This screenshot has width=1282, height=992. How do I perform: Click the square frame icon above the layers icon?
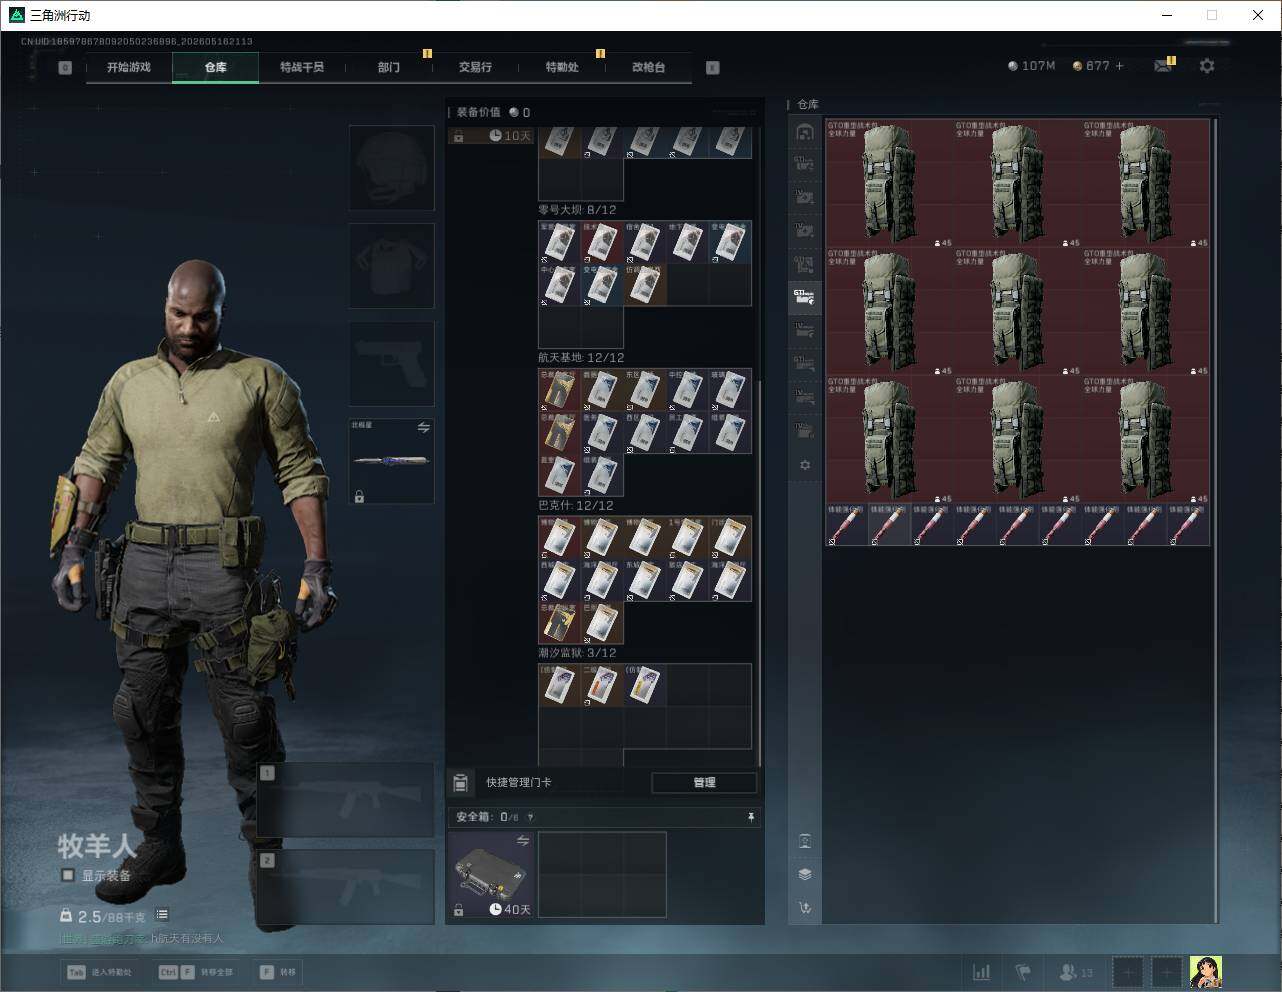[x=805, y=841]
